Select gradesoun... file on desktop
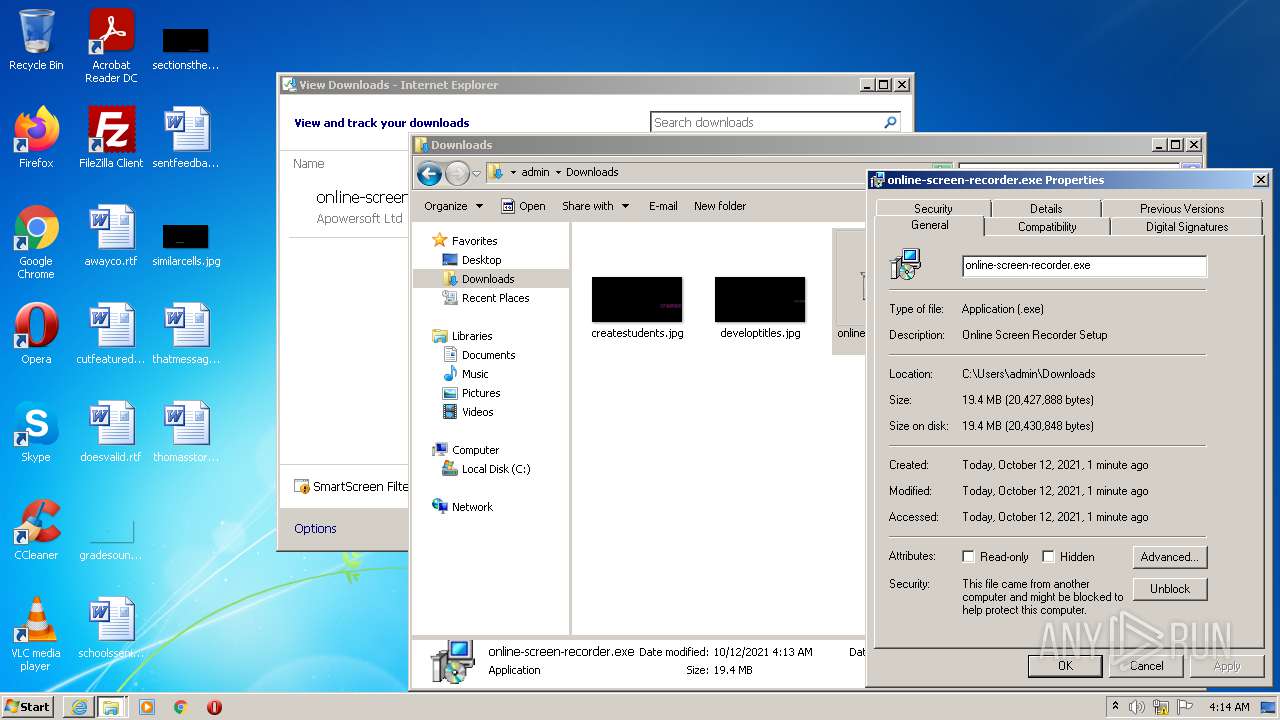The image size is (1280, 720). point(111,540)
